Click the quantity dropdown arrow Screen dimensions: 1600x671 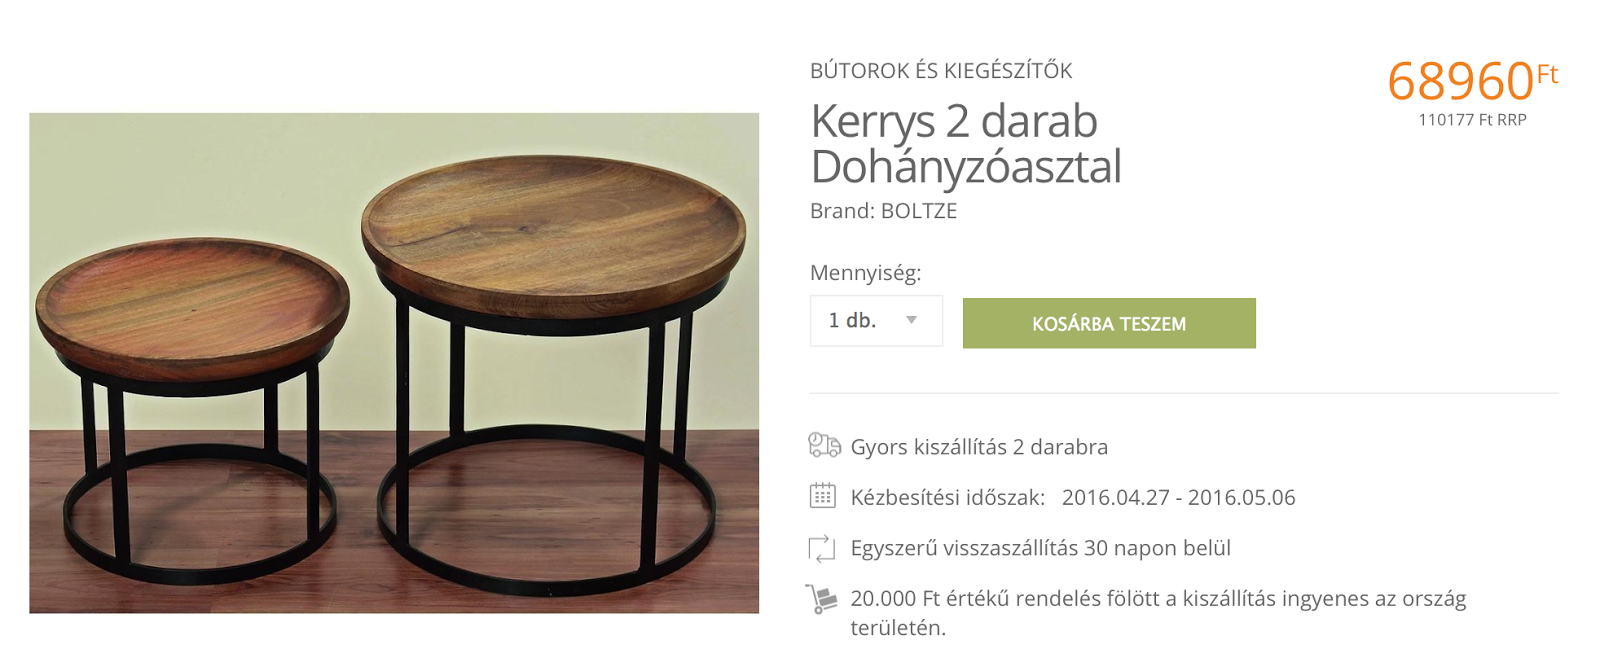coord(911,320)
